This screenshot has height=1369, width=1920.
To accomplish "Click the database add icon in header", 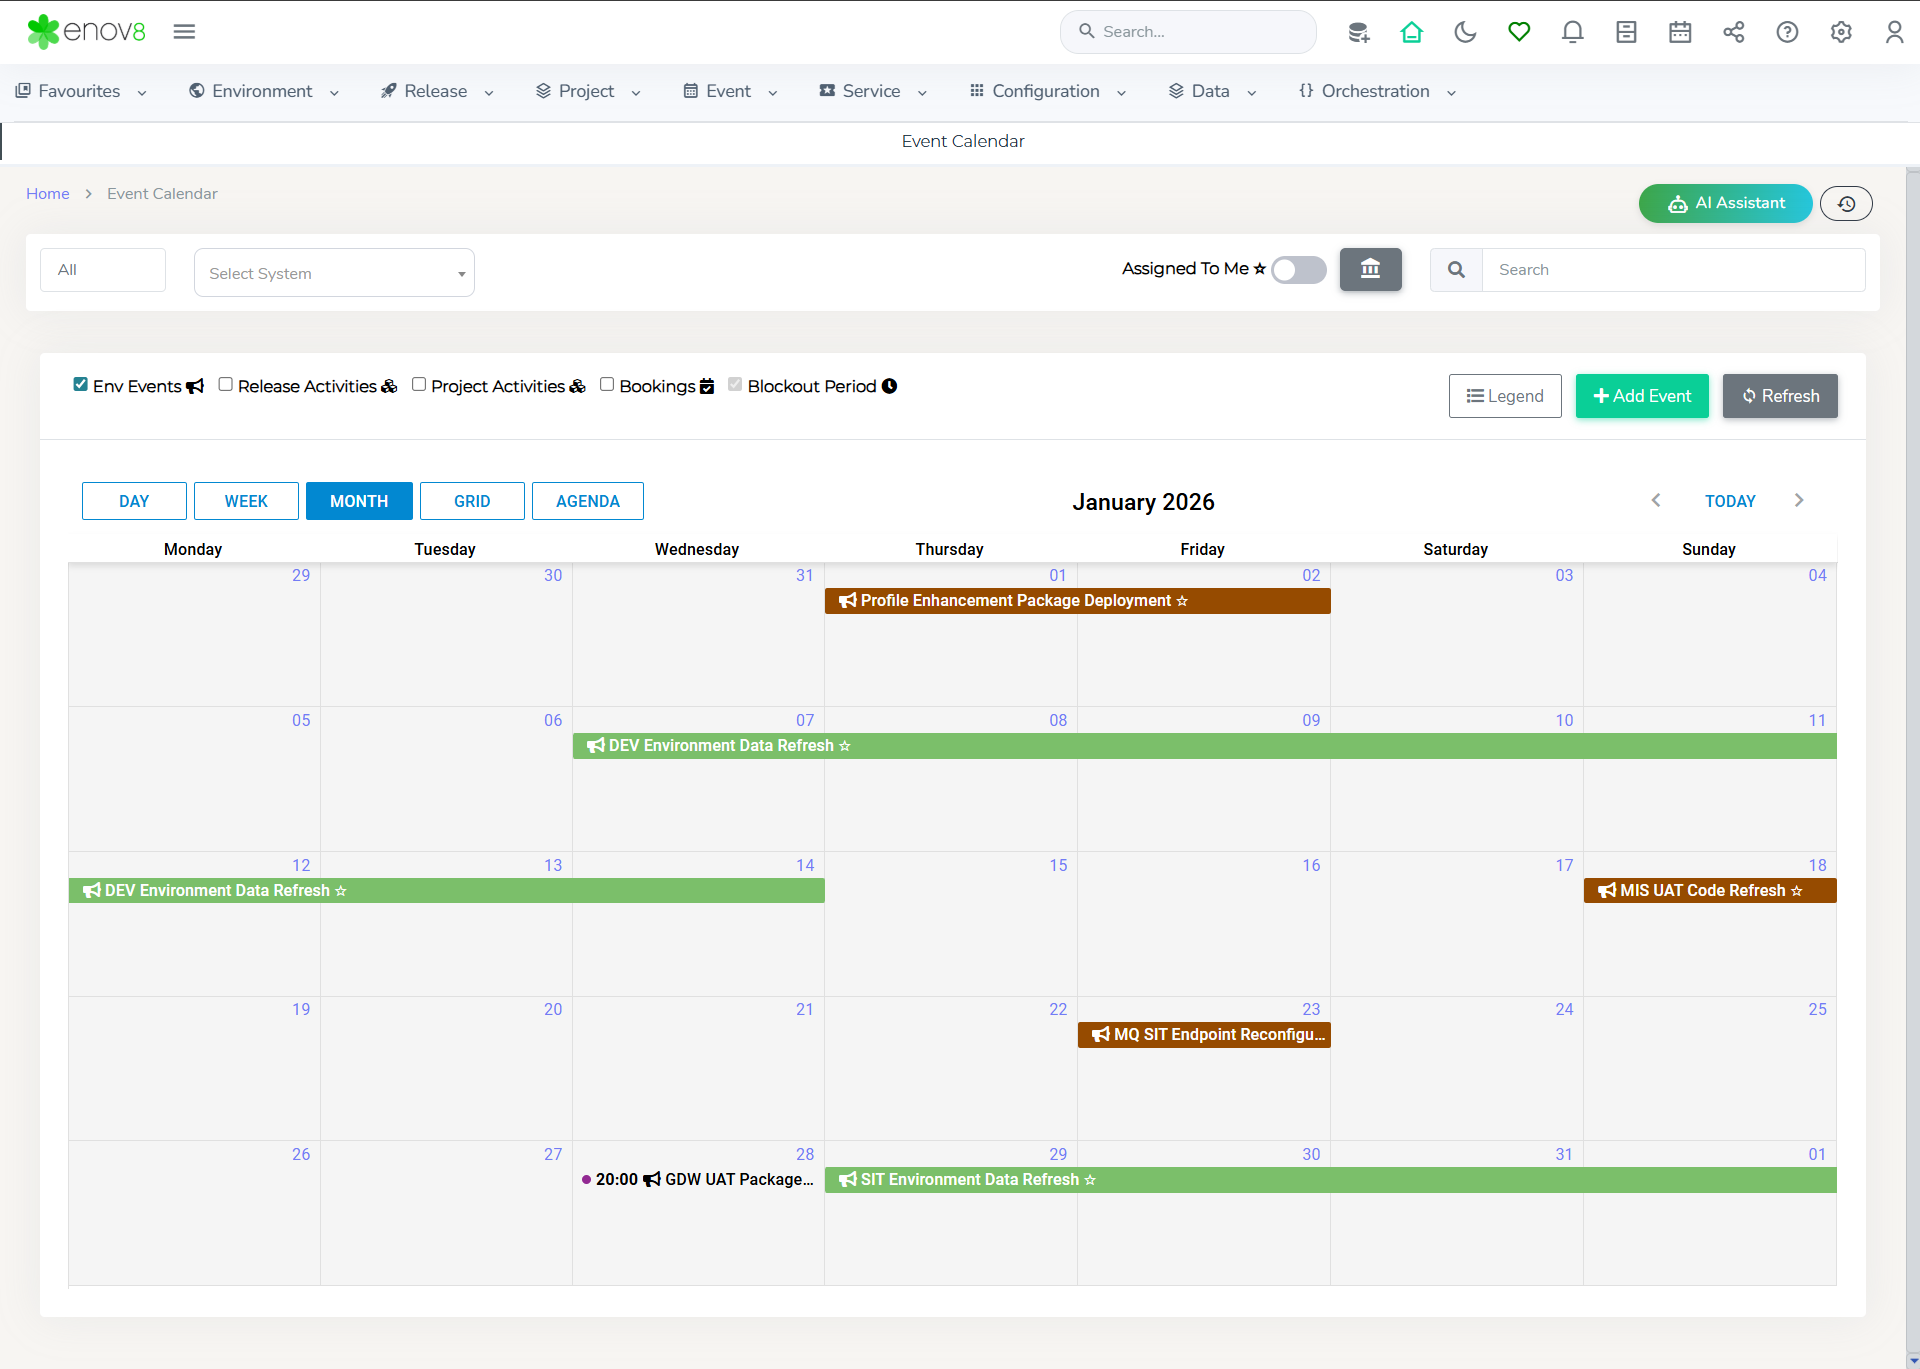I will [1358, 32].
